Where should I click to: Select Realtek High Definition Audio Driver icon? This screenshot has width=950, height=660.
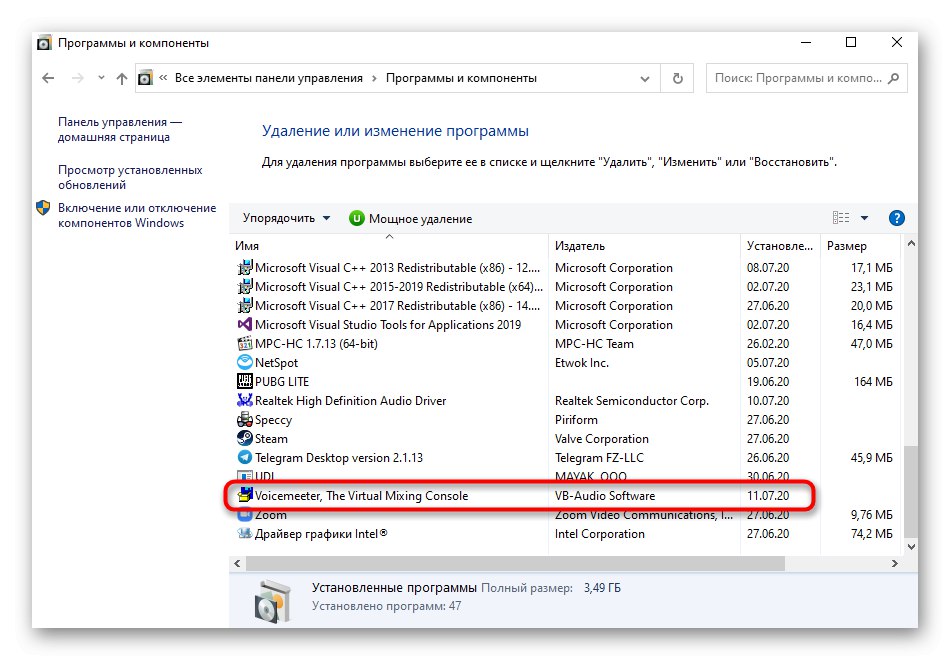click(245, 400)
